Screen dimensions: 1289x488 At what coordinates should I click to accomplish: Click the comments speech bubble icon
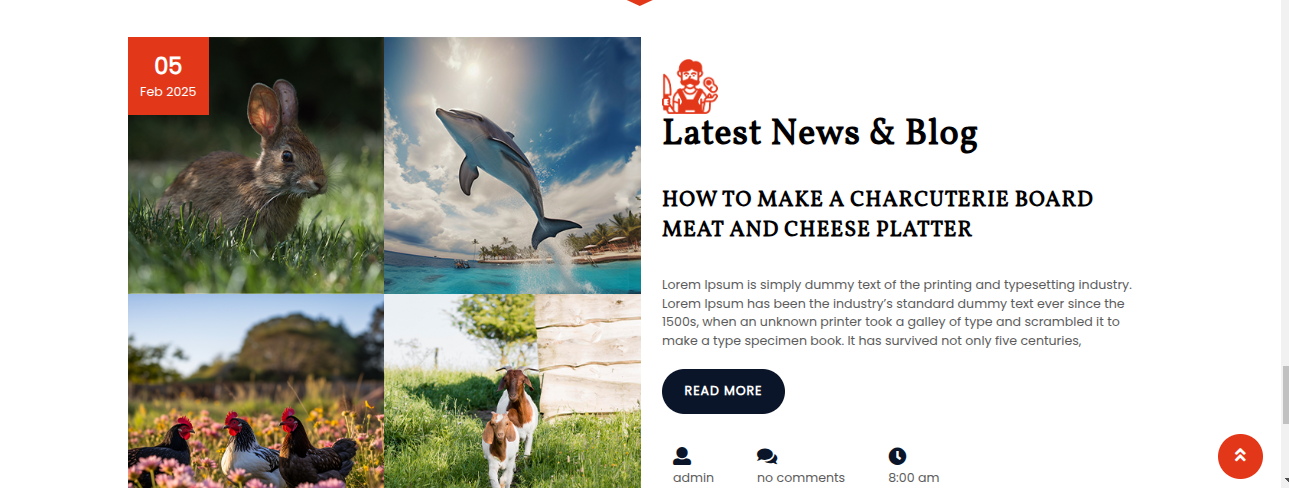tap(767, 456)
